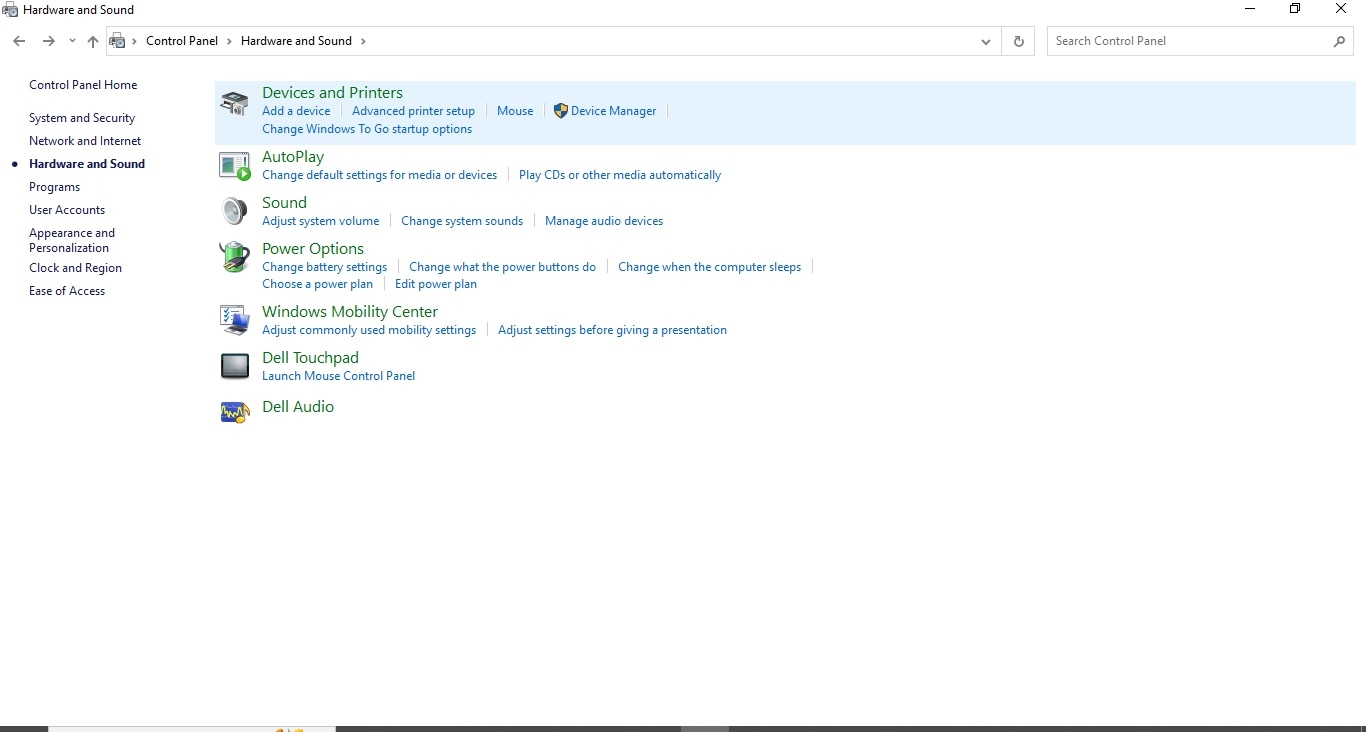
Task: Select Network and Internet in sidebar
Action: click(85, 141)
